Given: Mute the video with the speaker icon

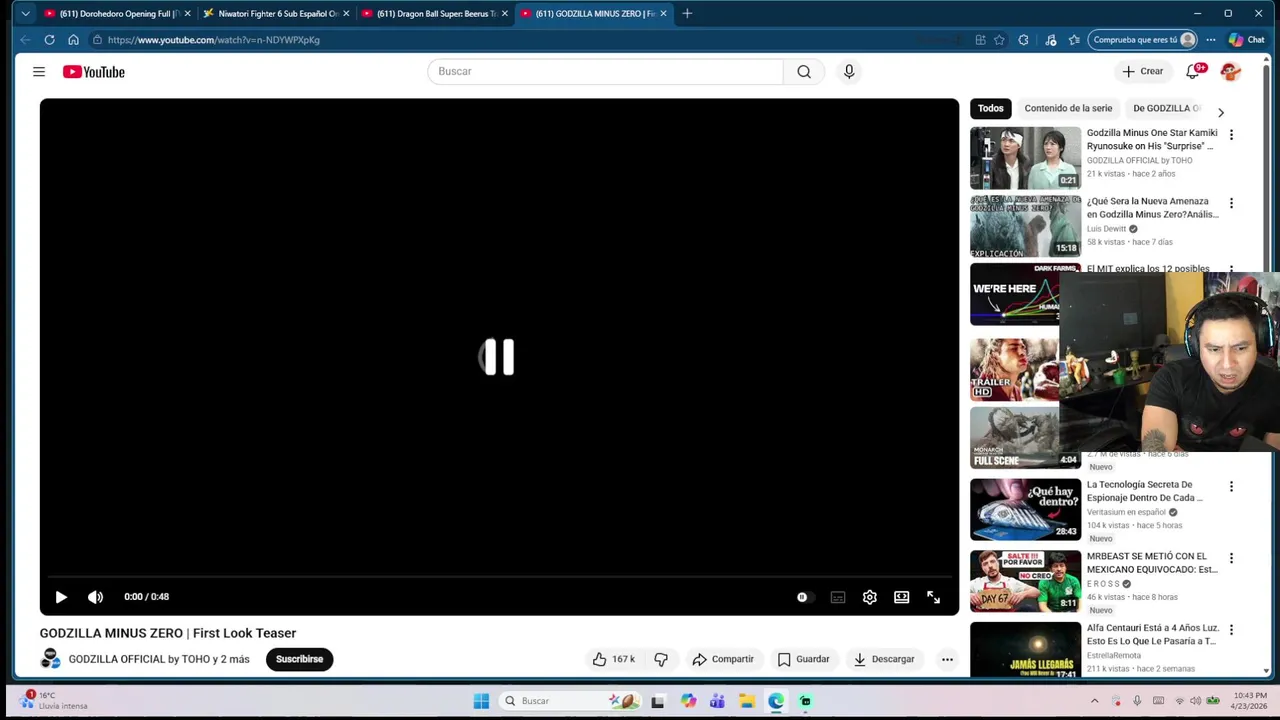Looking at the screenshot, I should [x=95, y=597].
